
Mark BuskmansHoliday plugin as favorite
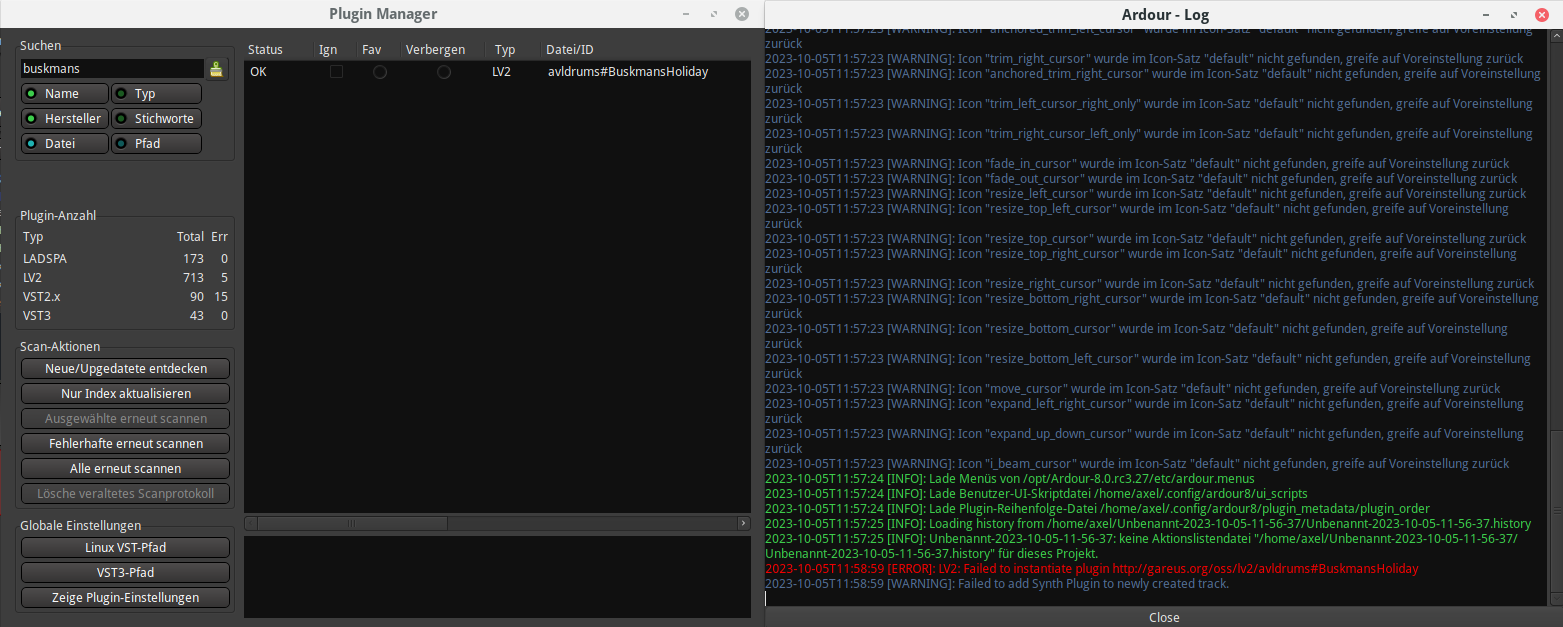pyautogui.click(x=380, y=72)
